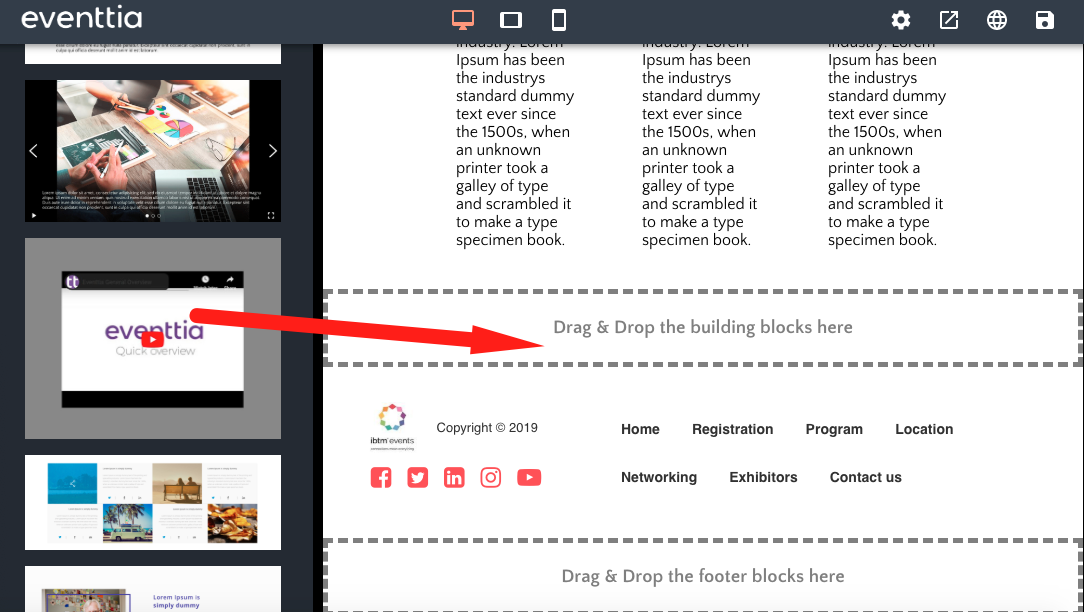1084x612 pixels.
Task: Click the Facebook icon in footer
Action: (381, 477)
